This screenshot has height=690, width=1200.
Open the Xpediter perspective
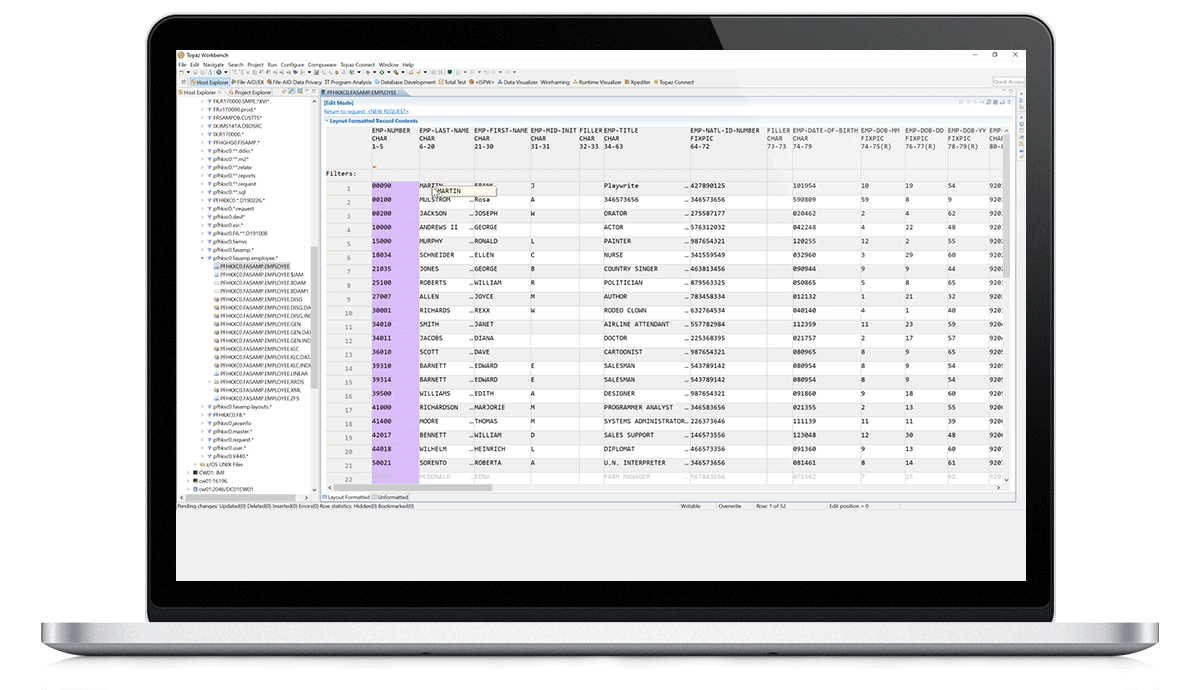tap(637, 82)
